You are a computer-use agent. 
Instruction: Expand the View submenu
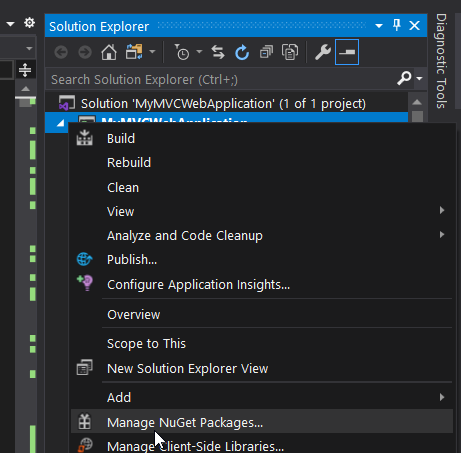(x=262, y=211)
